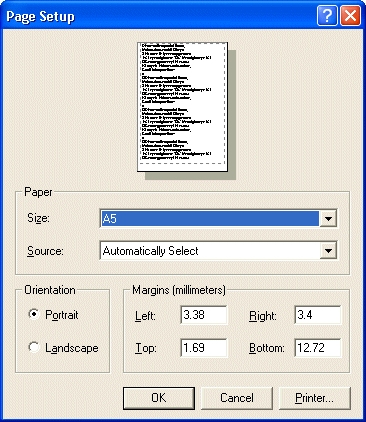Click the question mark help icon

(x=327, y=16)
